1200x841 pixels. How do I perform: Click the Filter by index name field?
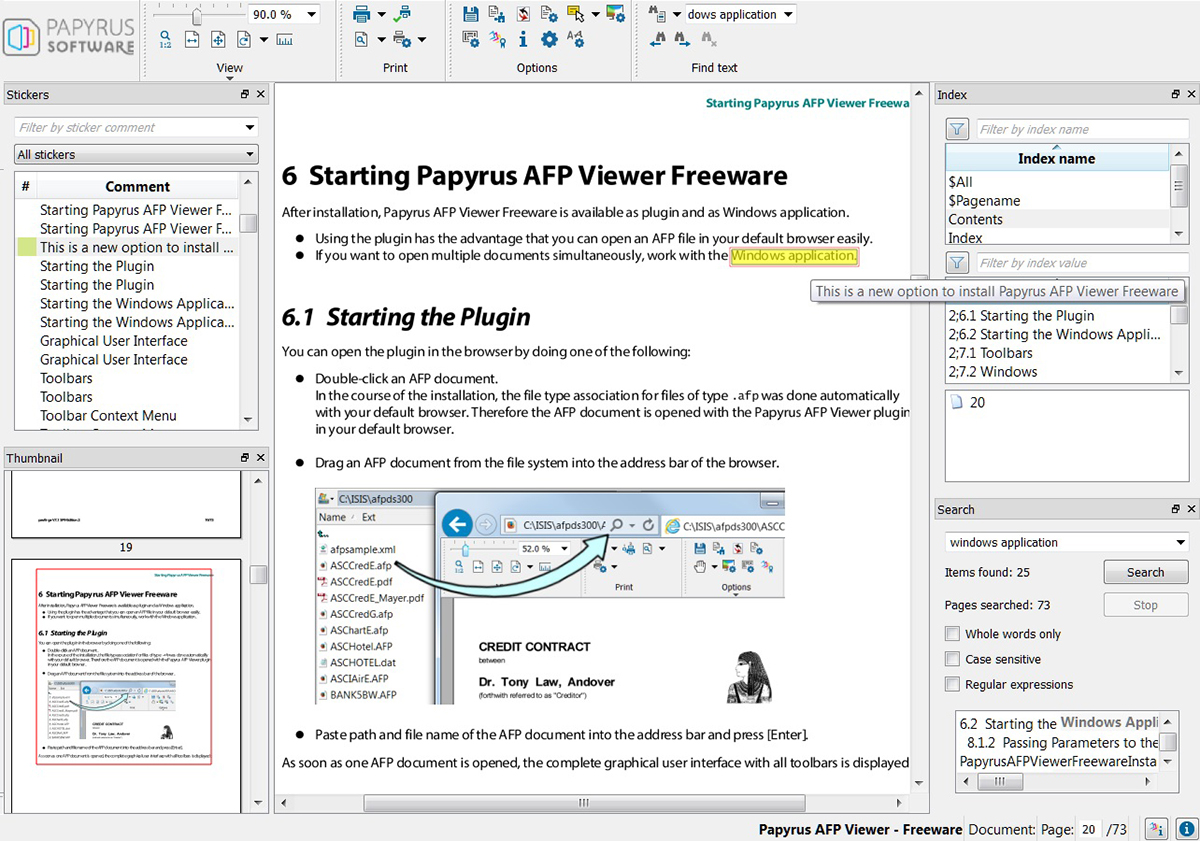[x=1081, y=129]
